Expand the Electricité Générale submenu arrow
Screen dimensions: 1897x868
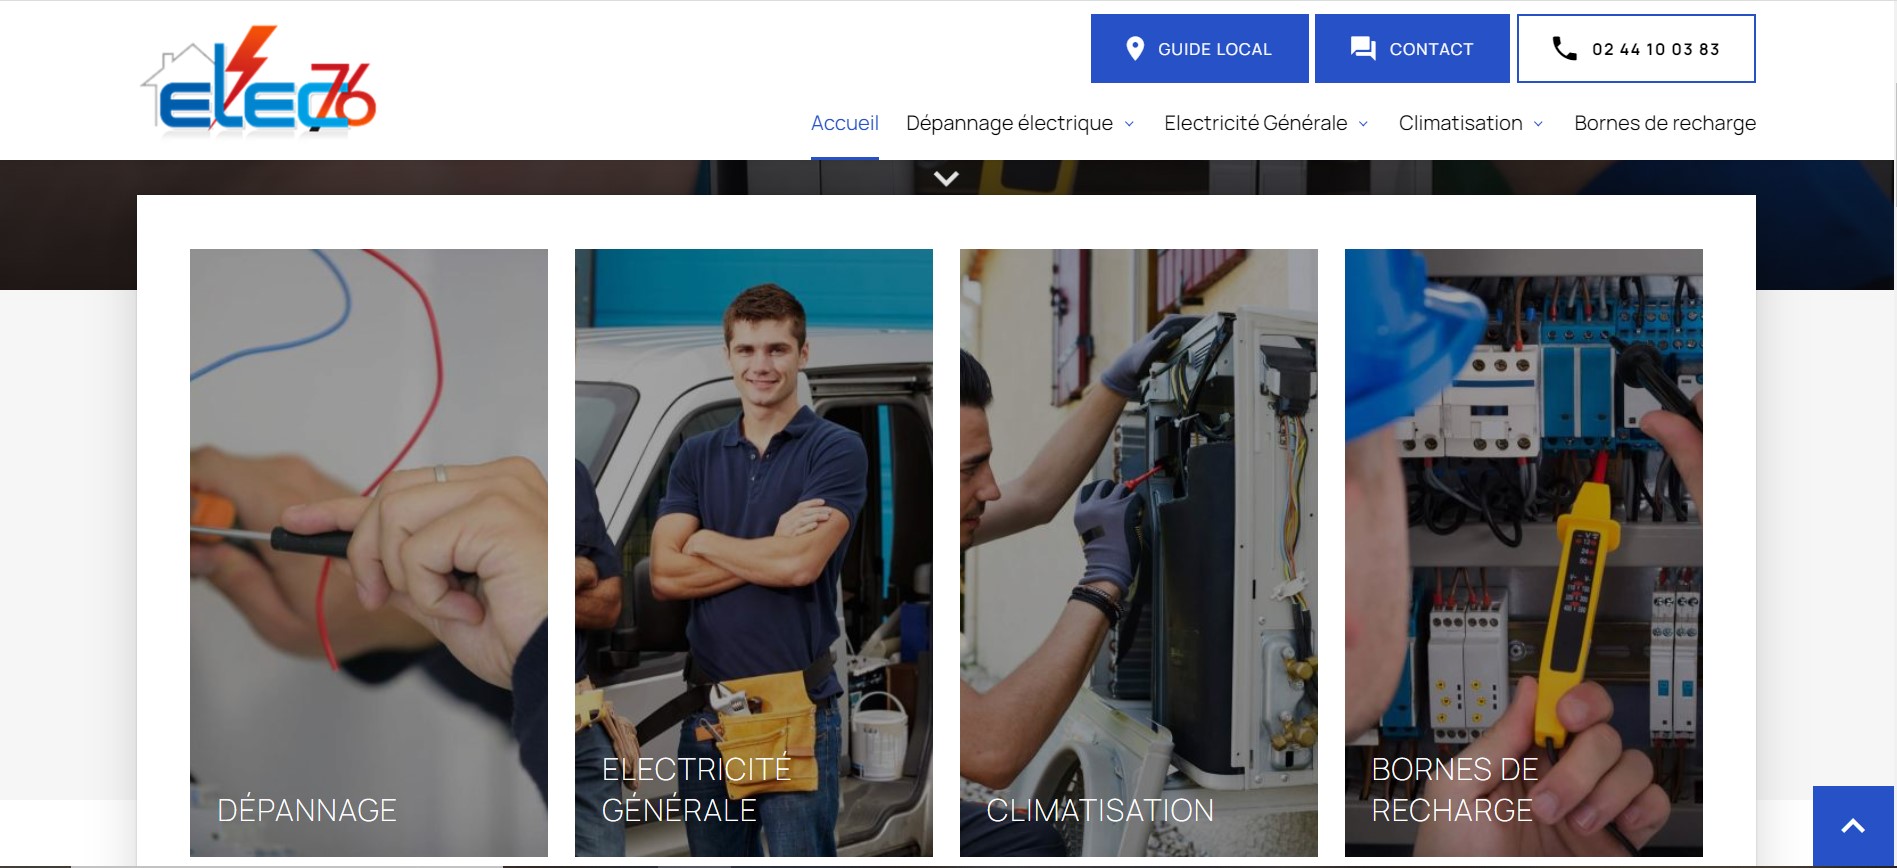tap(1363, 124)
